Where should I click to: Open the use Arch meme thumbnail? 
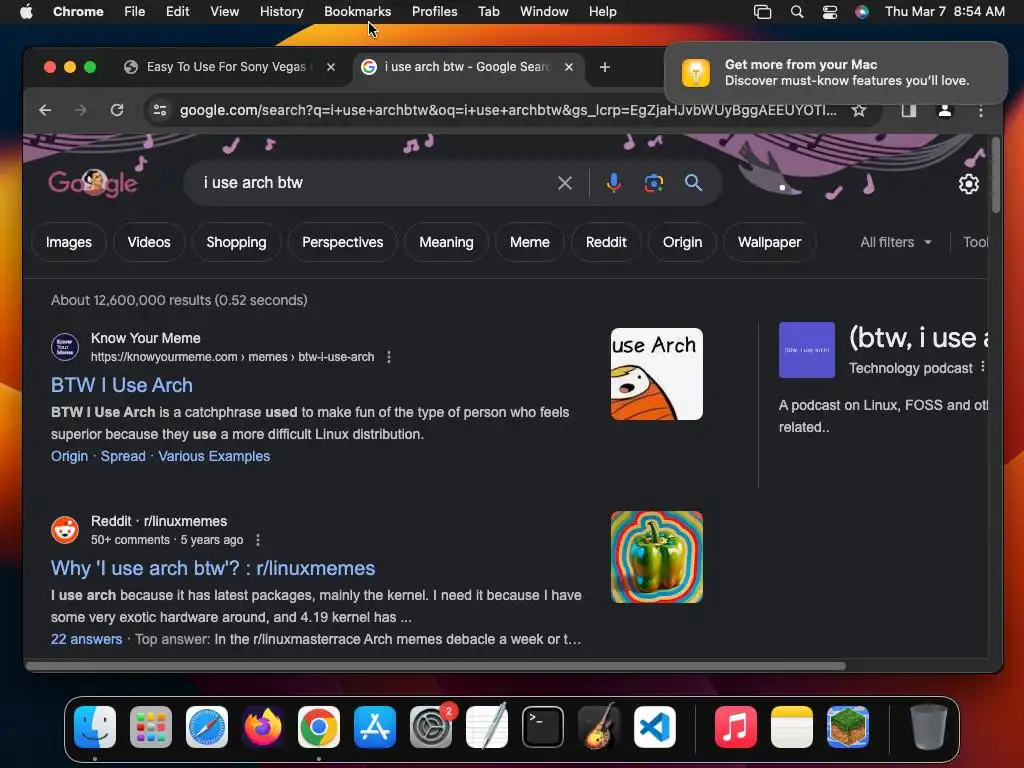[656, 374]
